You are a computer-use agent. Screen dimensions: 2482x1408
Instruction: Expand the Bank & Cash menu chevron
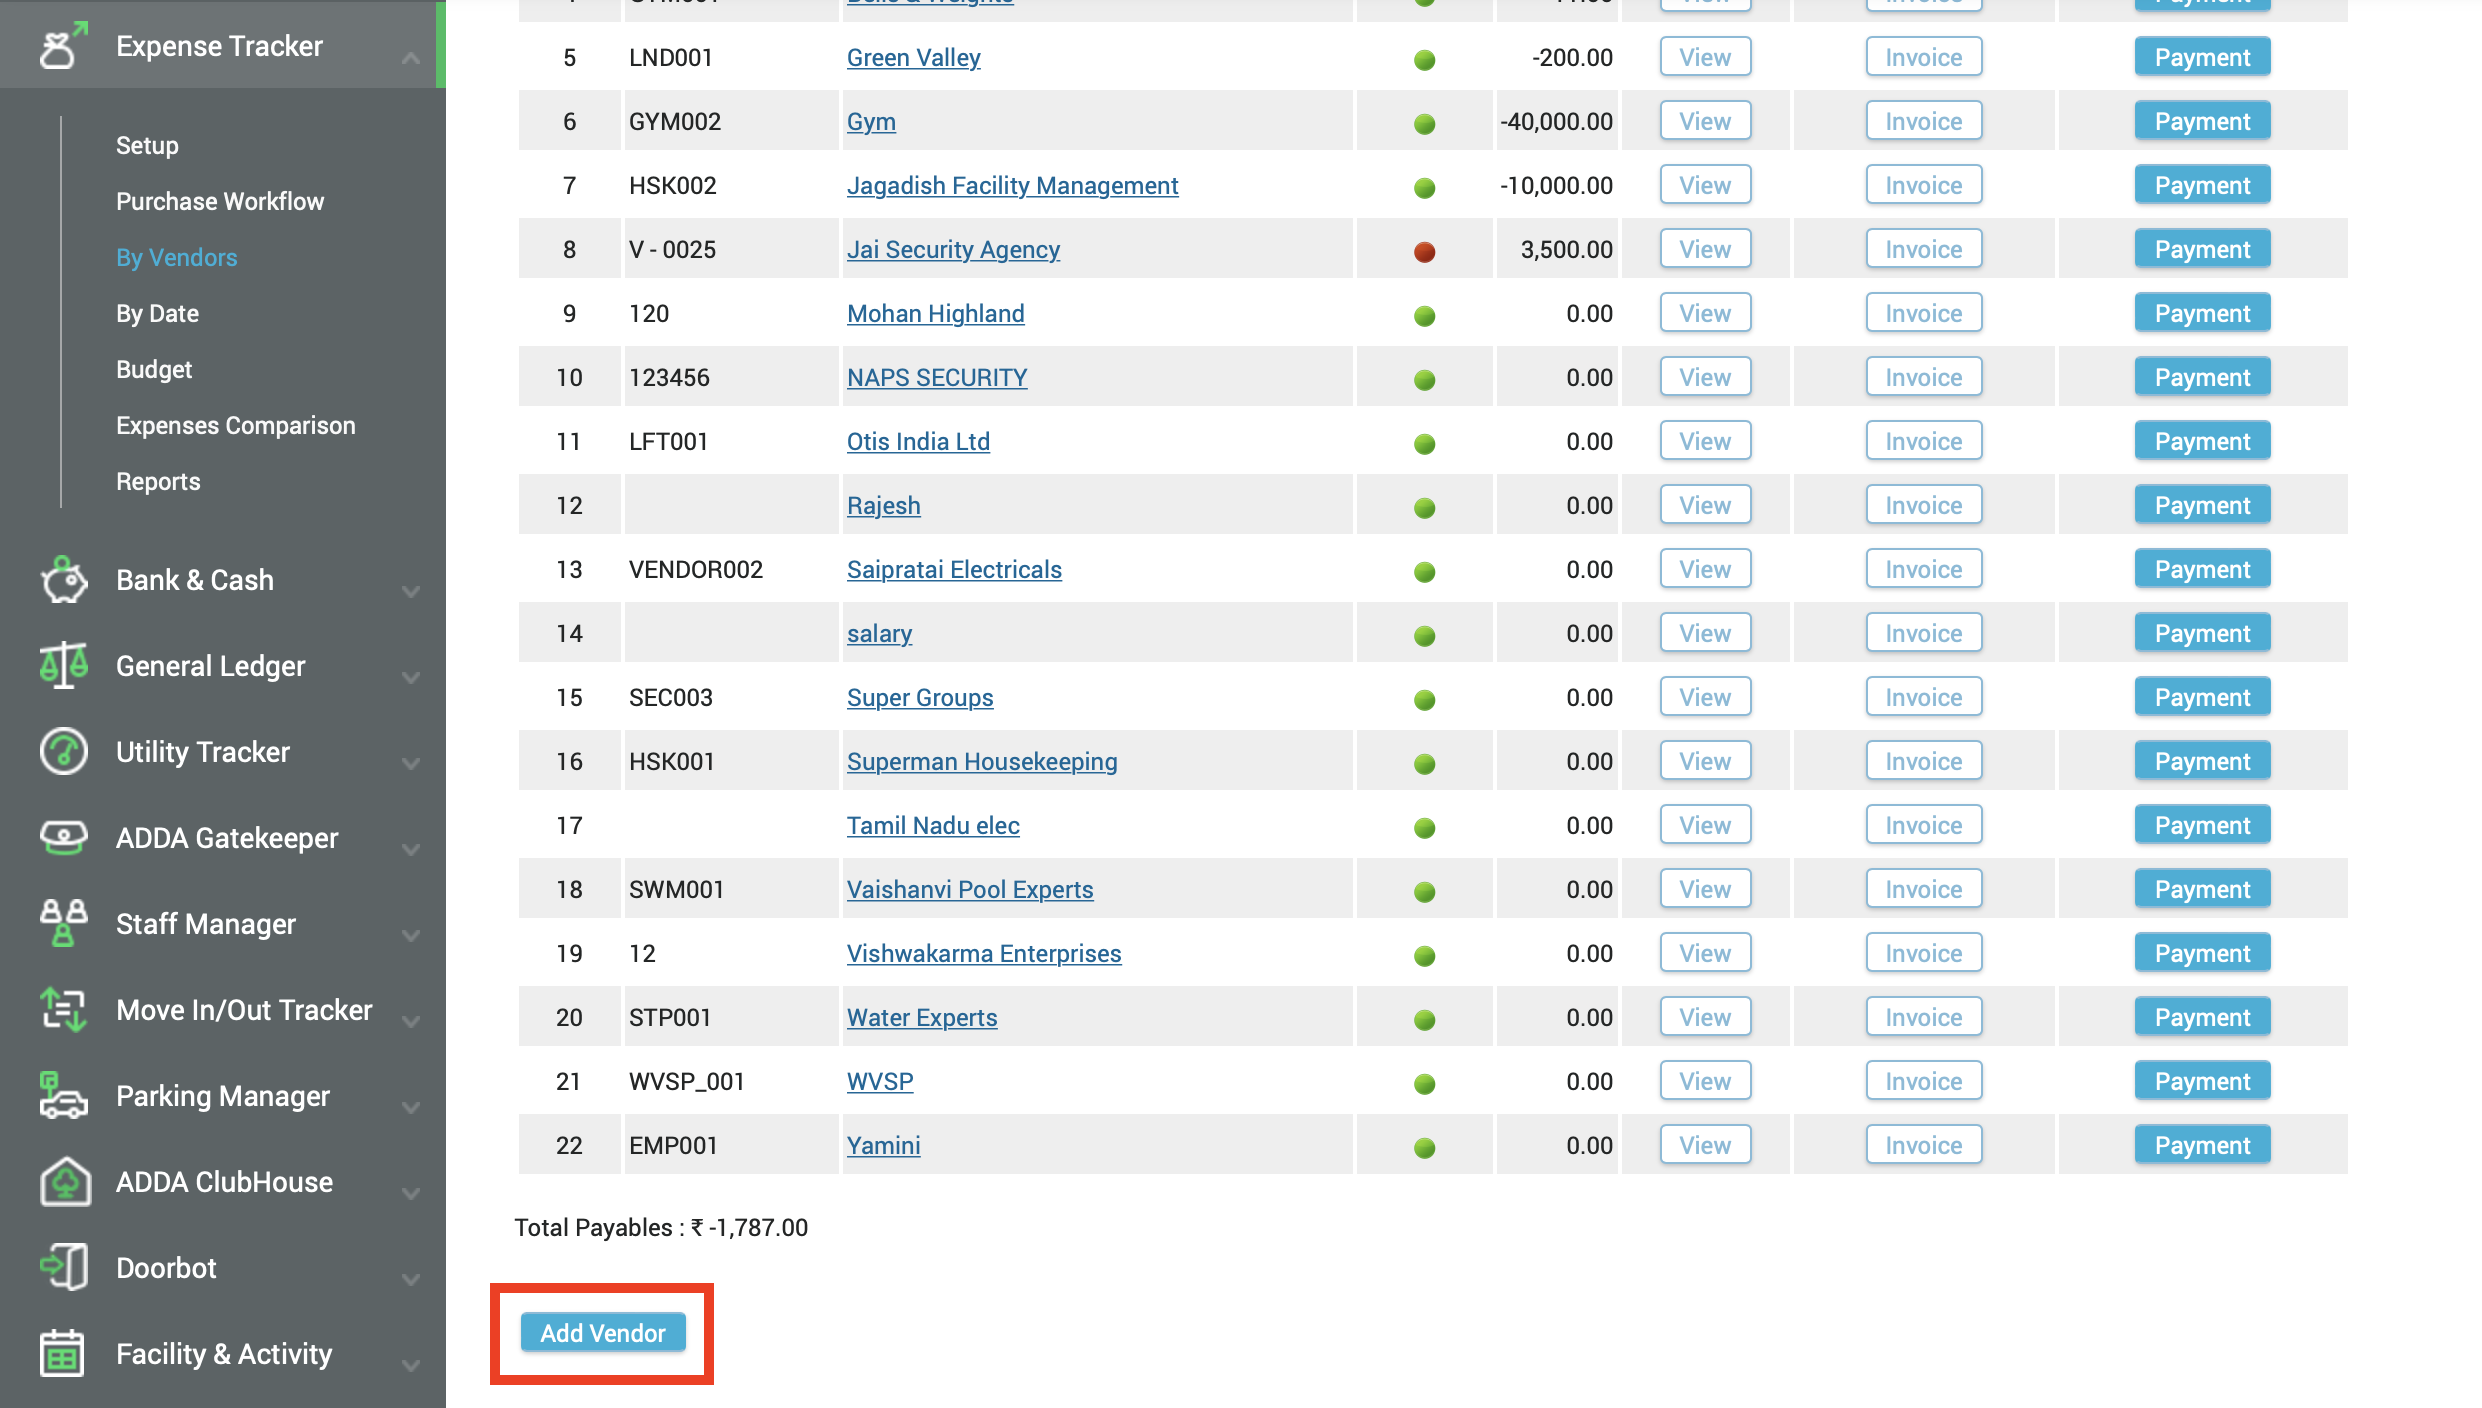(x=410, y=591)
